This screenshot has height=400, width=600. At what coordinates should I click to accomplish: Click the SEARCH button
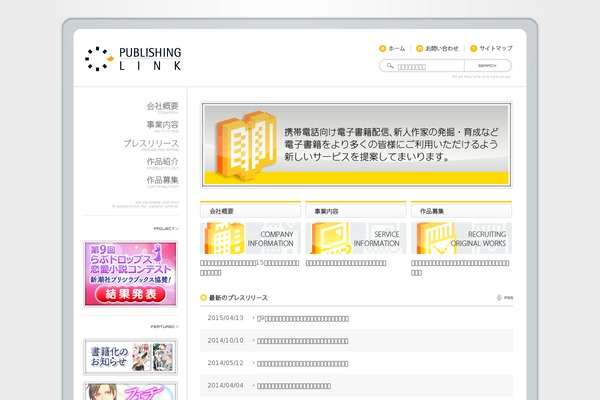pyautogui.click(x=487, y=66)
